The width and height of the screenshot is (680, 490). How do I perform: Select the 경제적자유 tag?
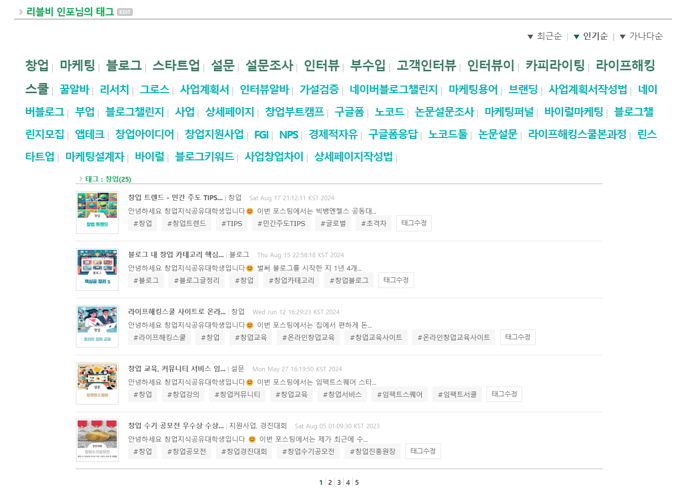click(x=333, y=134)
